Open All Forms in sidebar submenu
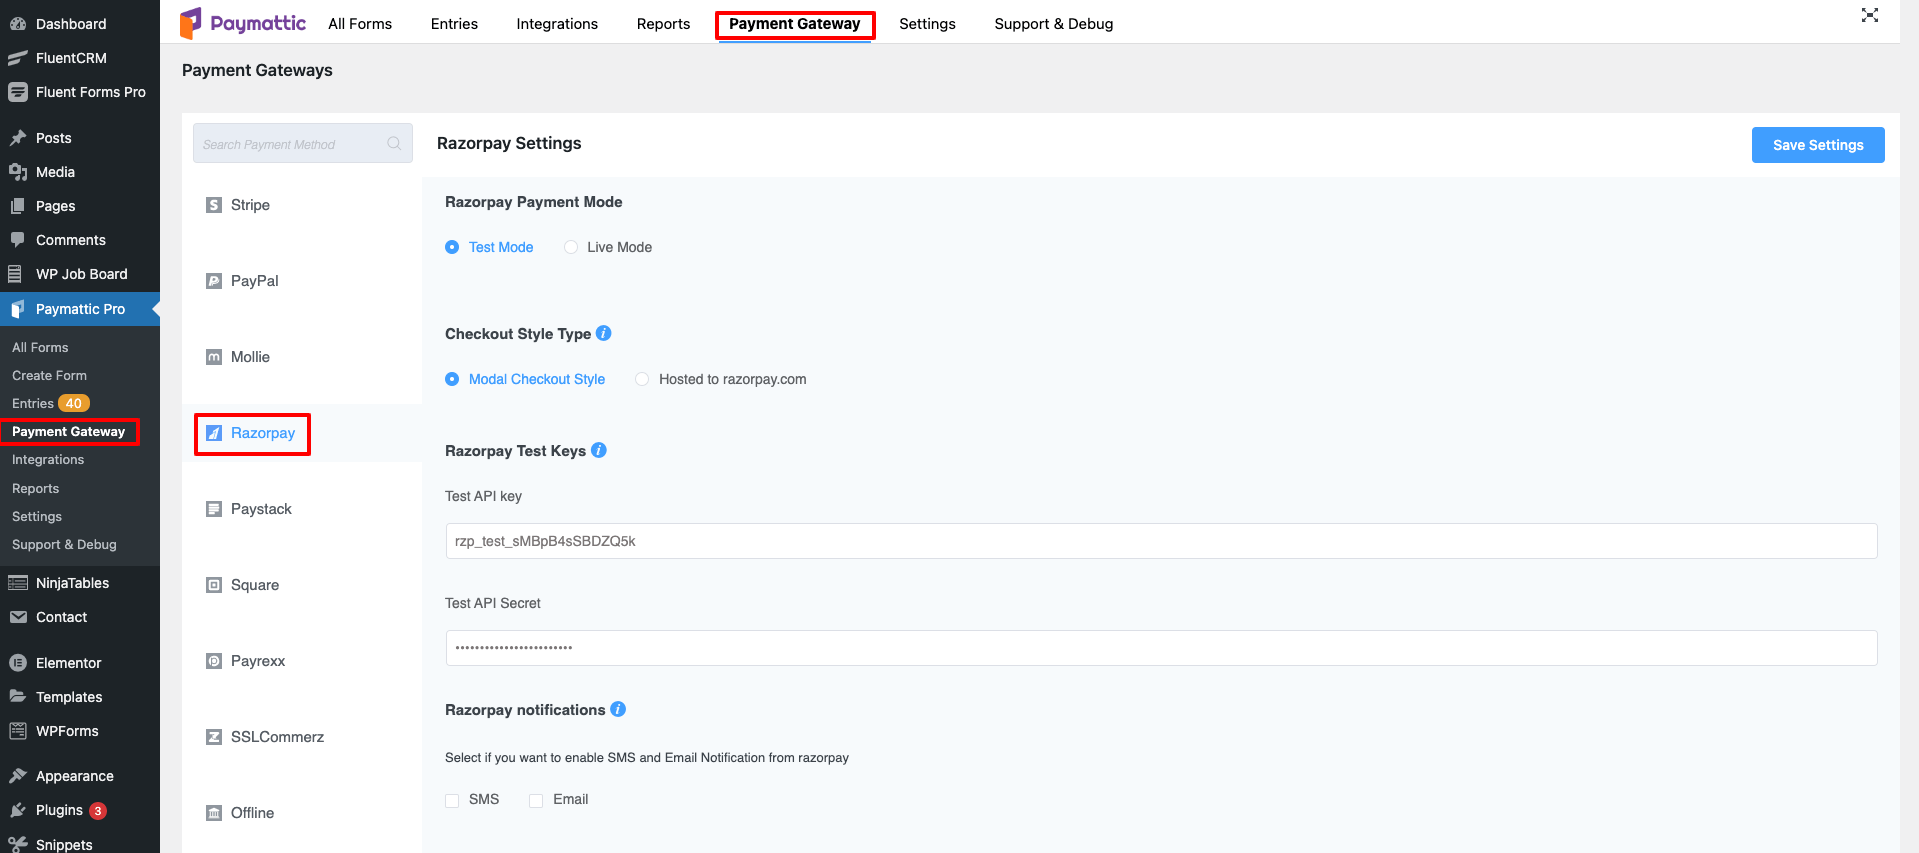Screen dimensions: 1919x853 tap(40, 348)
